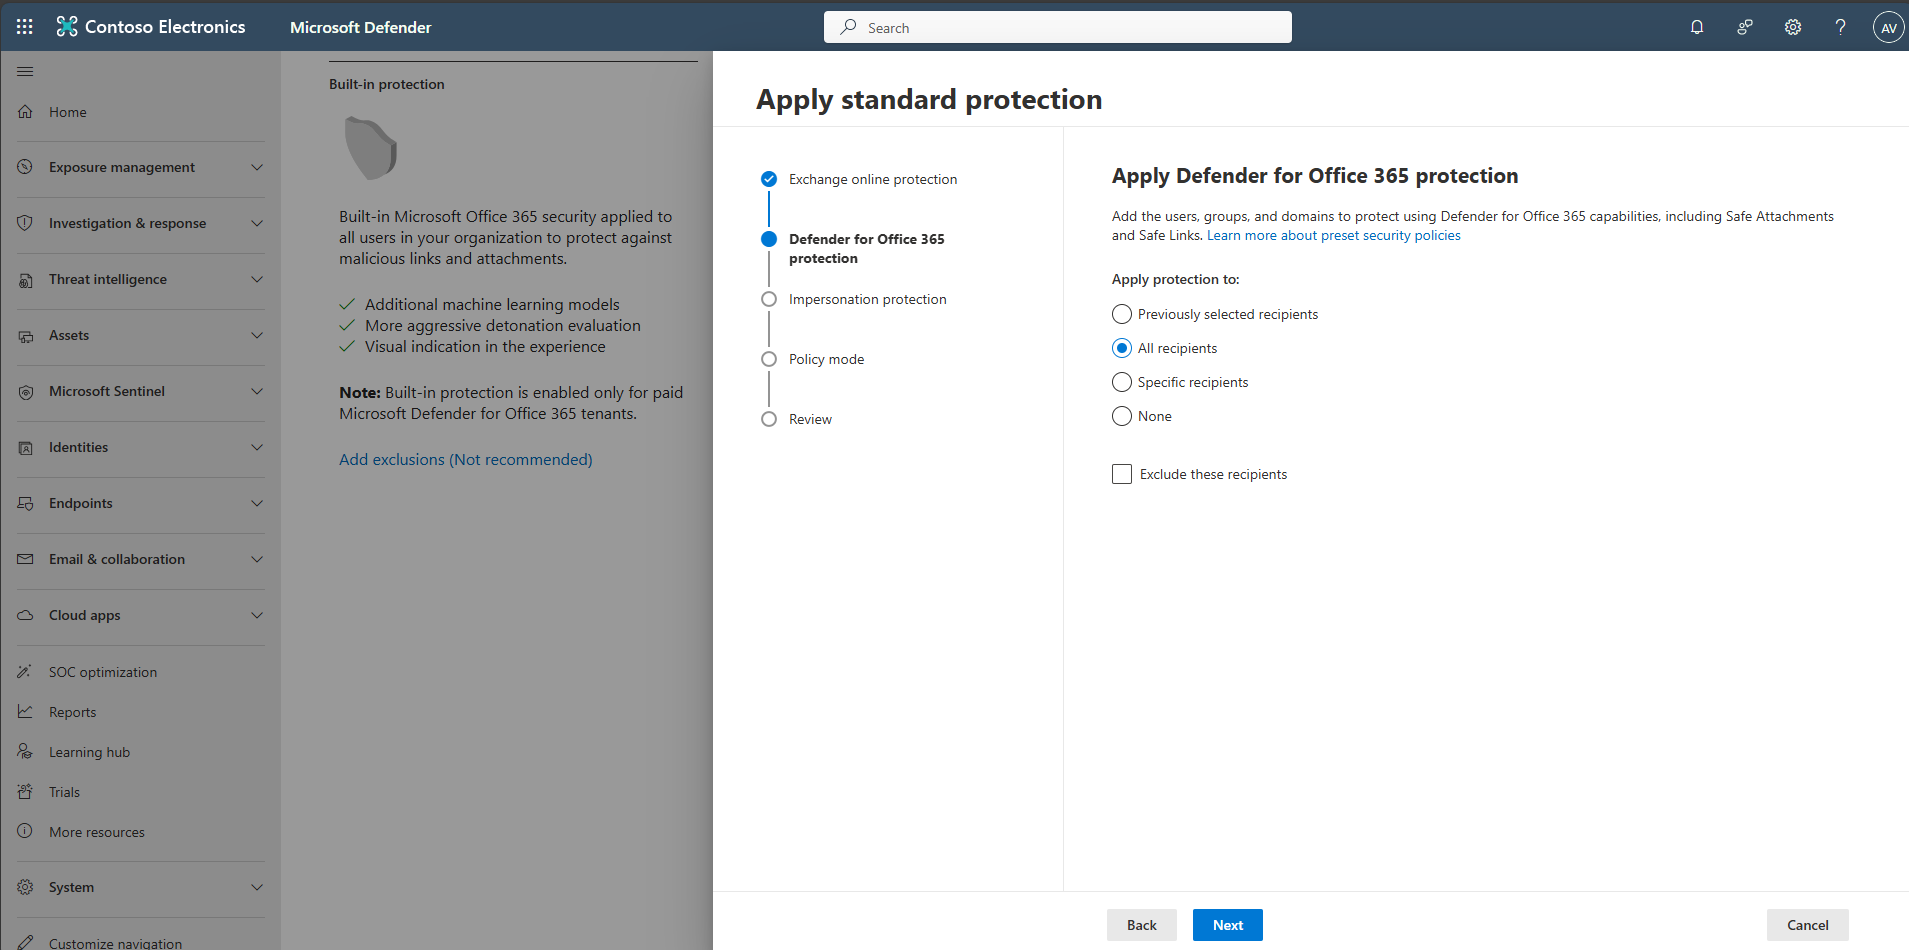Click the More resources info icon
This screenshot has height=950, width=1909.
point(25,831)
